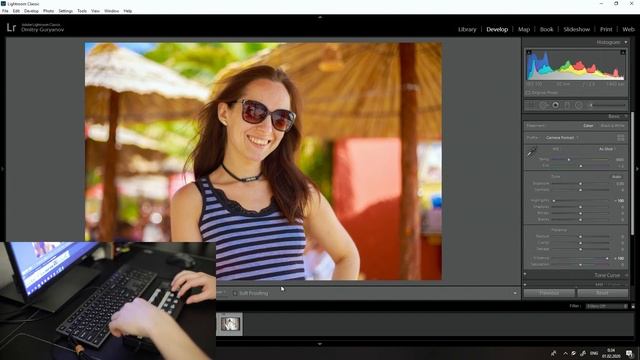Click the Saturation slider handle
The image size is (640, 360).
pyautogui.click(x=580, y=264)
